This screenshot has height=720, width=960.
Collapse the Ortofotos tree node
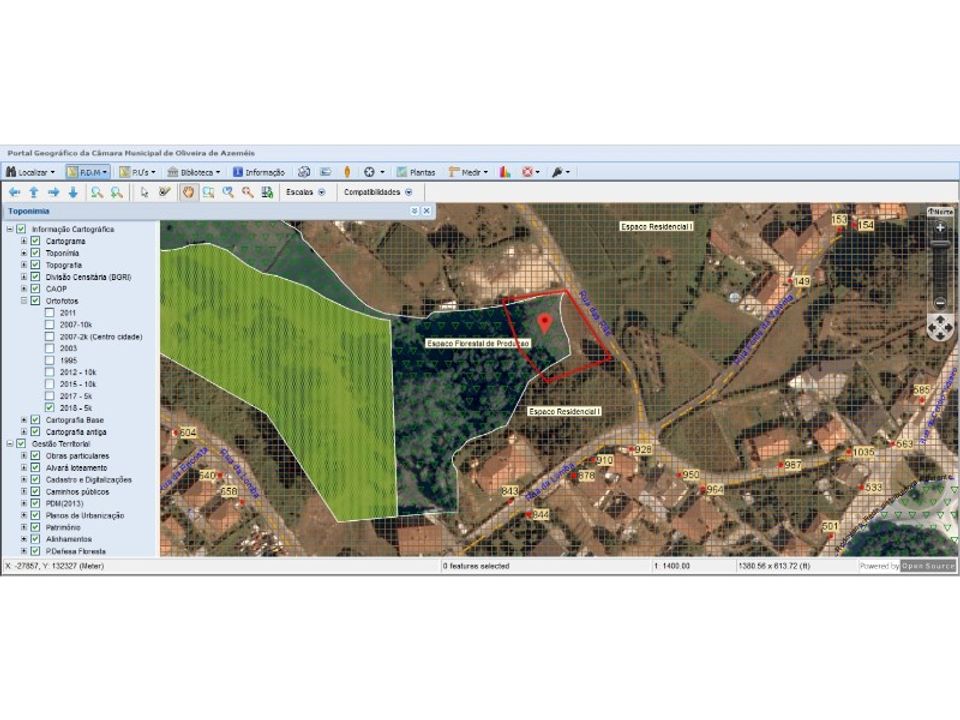[24, 301]
